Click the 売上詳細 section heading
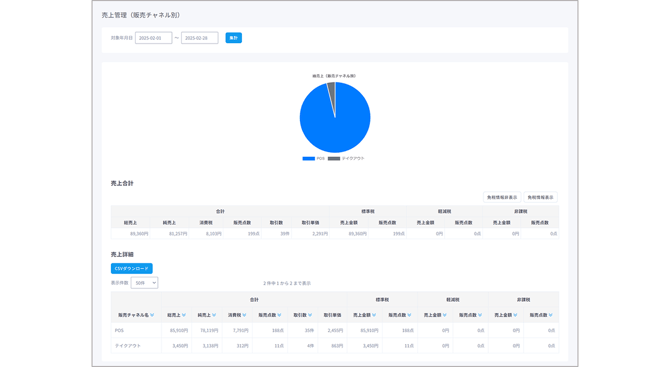Viewport: 670px width, 367px height. 122,254
